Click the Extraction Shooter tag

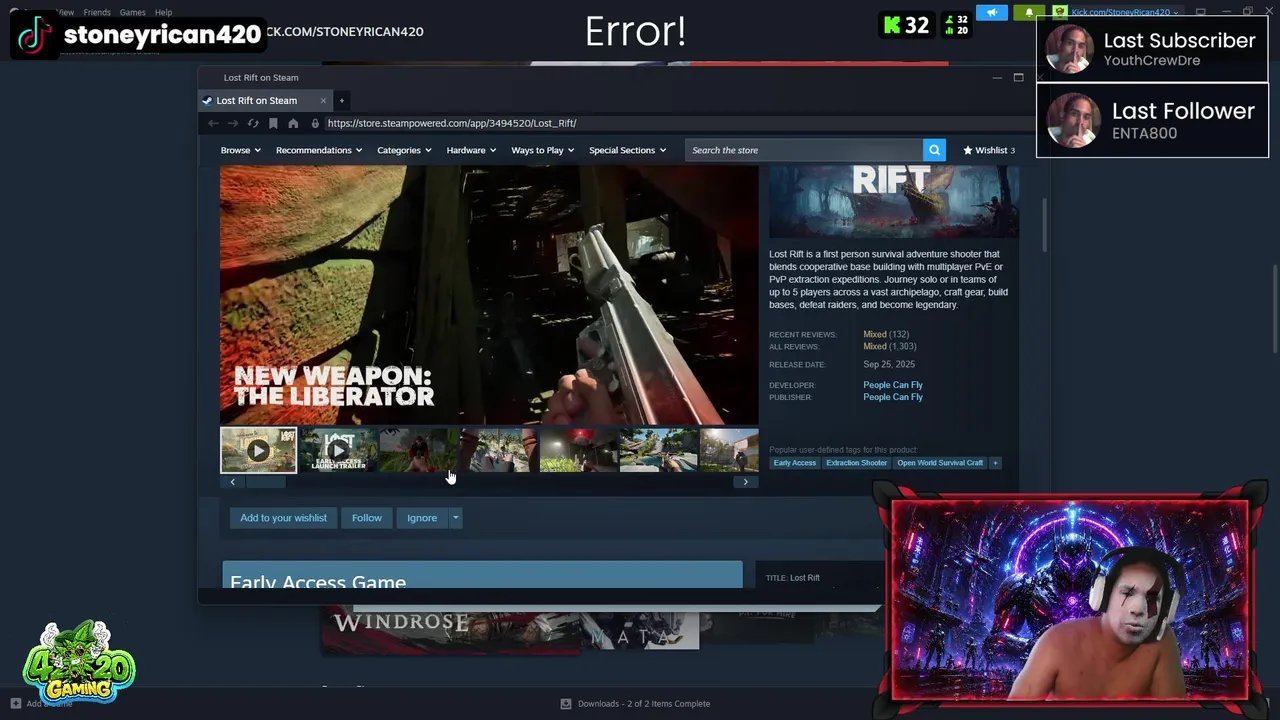tap(856, 463)
